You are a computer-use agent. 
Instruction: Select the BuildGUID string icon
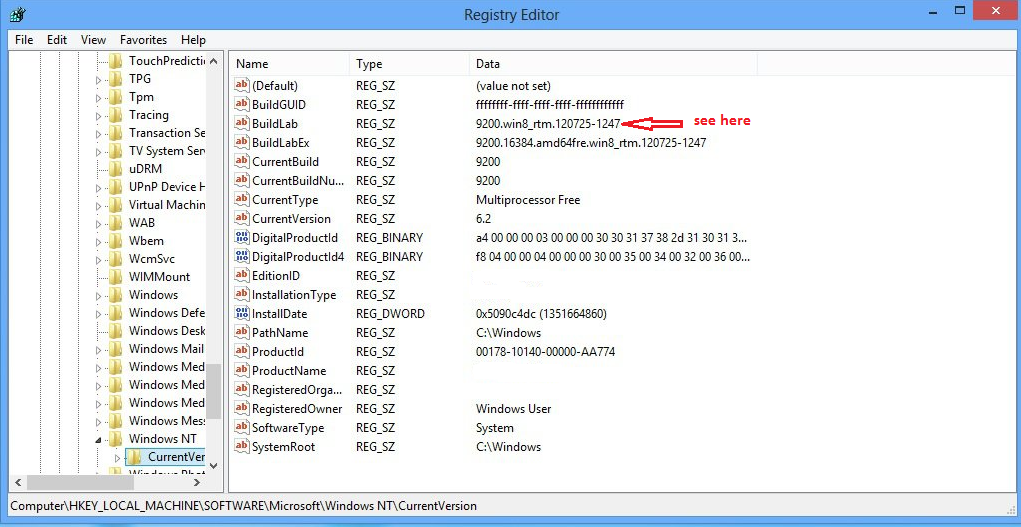point(242,104)
